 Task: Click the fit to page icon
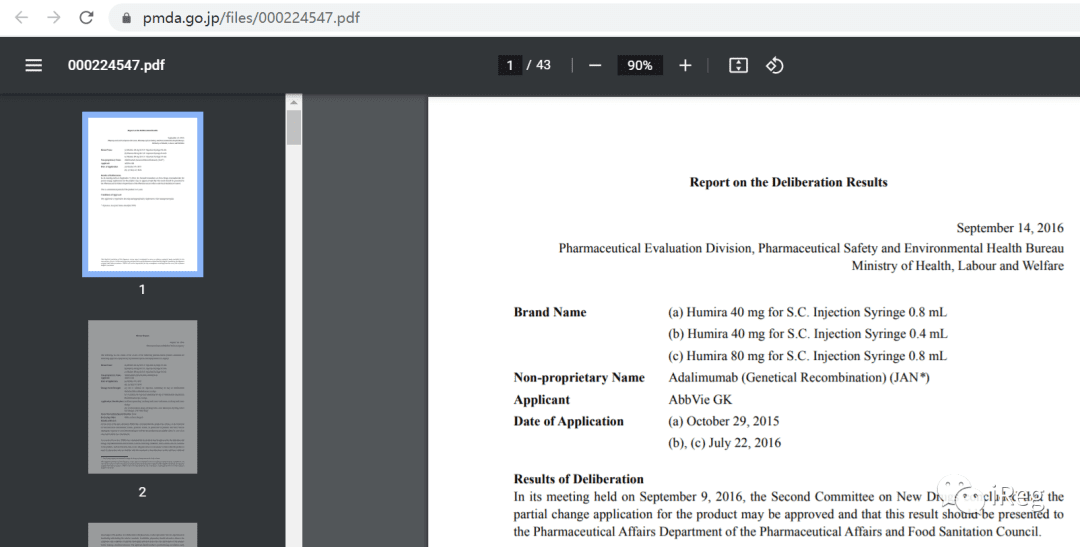(738, 65)
